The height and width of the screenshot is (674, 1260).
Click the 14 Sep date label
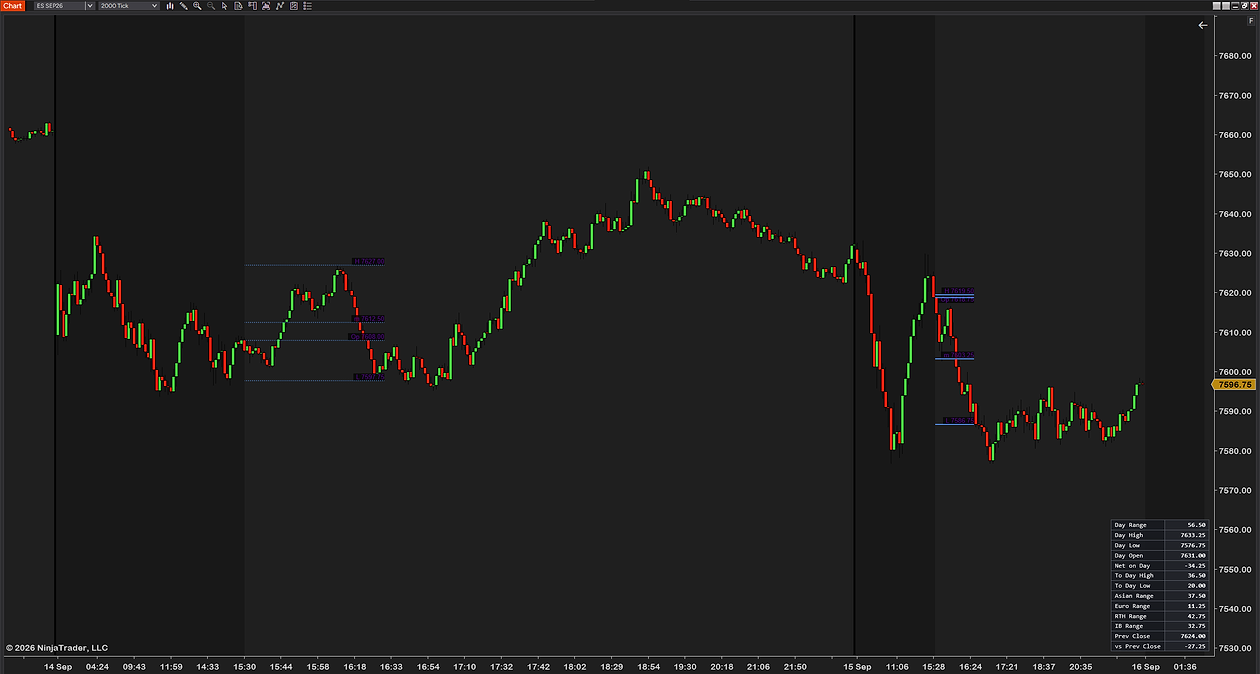(58, 666)
